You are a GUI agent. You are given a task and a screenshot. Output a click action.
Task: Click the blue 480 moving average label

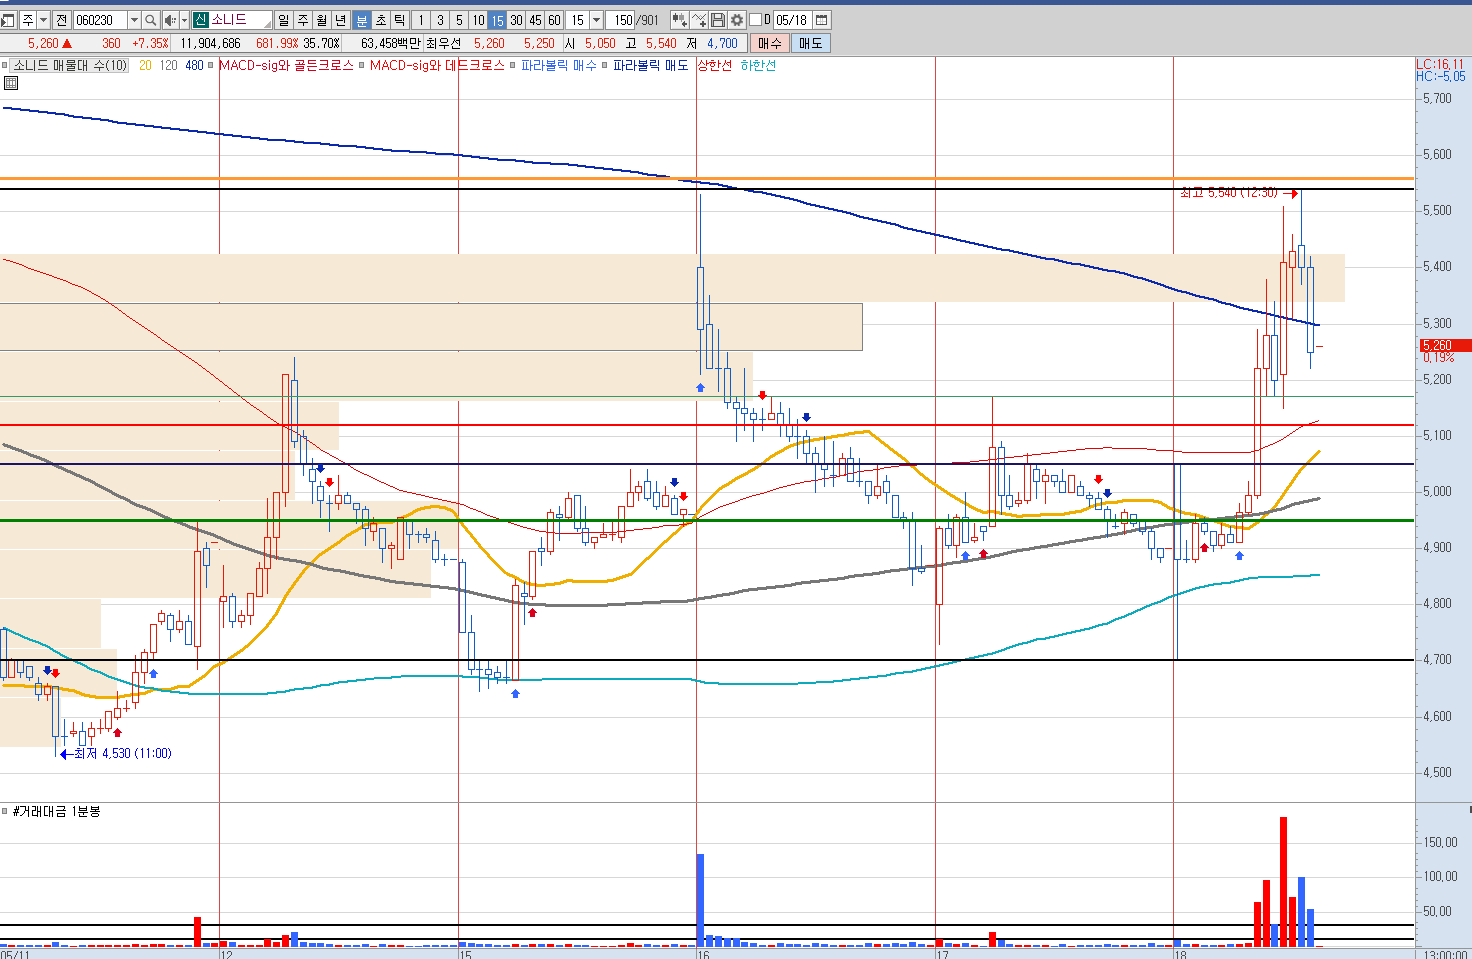point(194,65)
